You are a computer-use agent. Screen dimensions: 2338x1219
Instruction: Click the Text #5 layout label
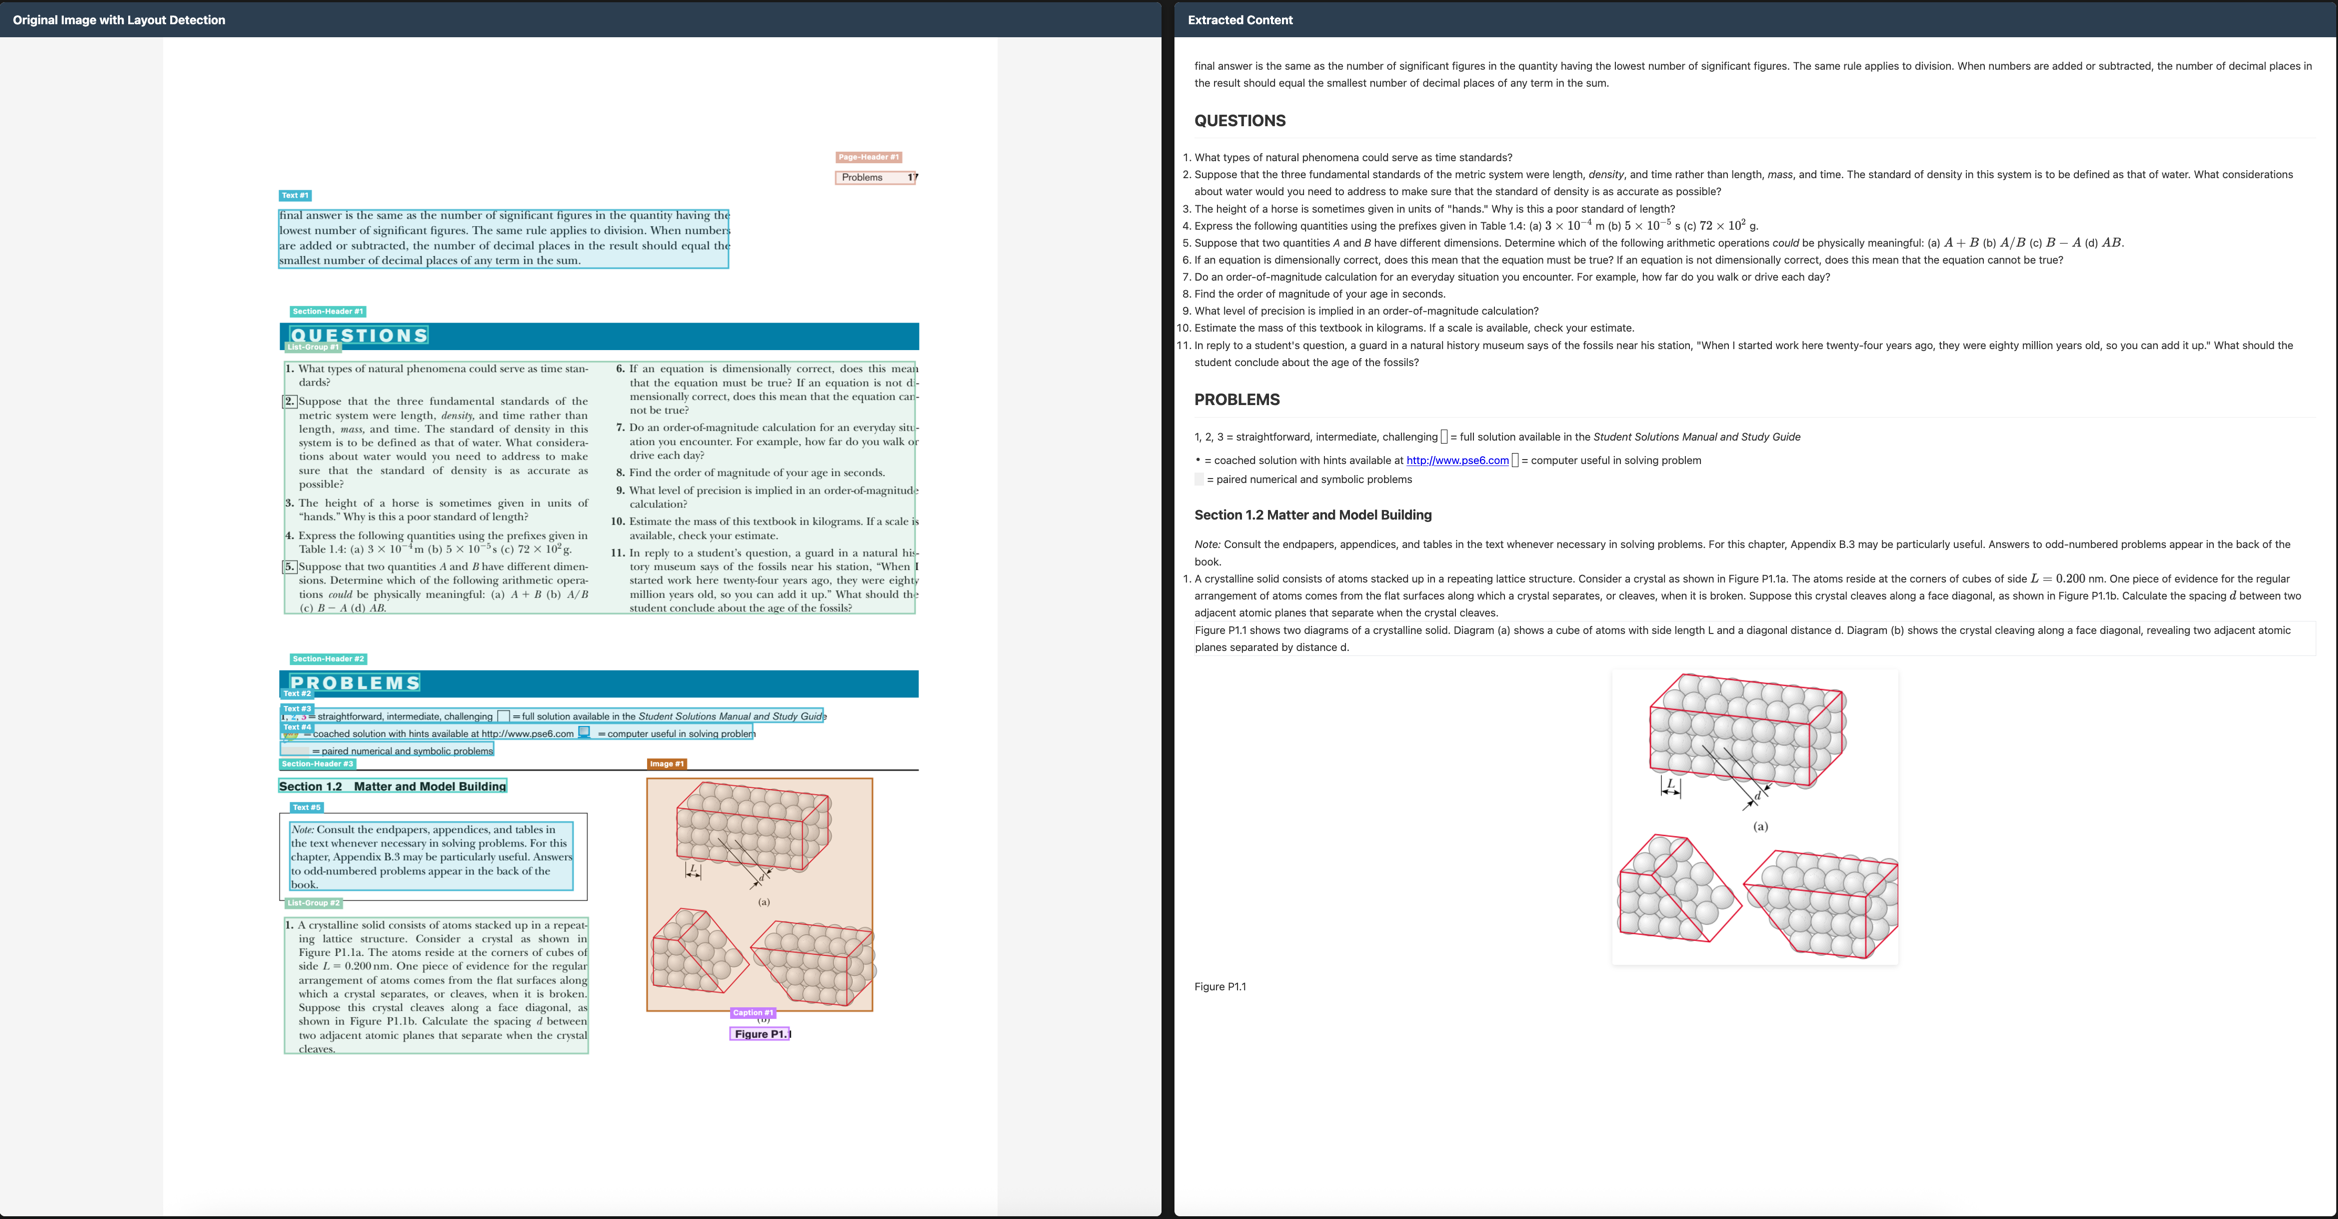tap(307, 807)
